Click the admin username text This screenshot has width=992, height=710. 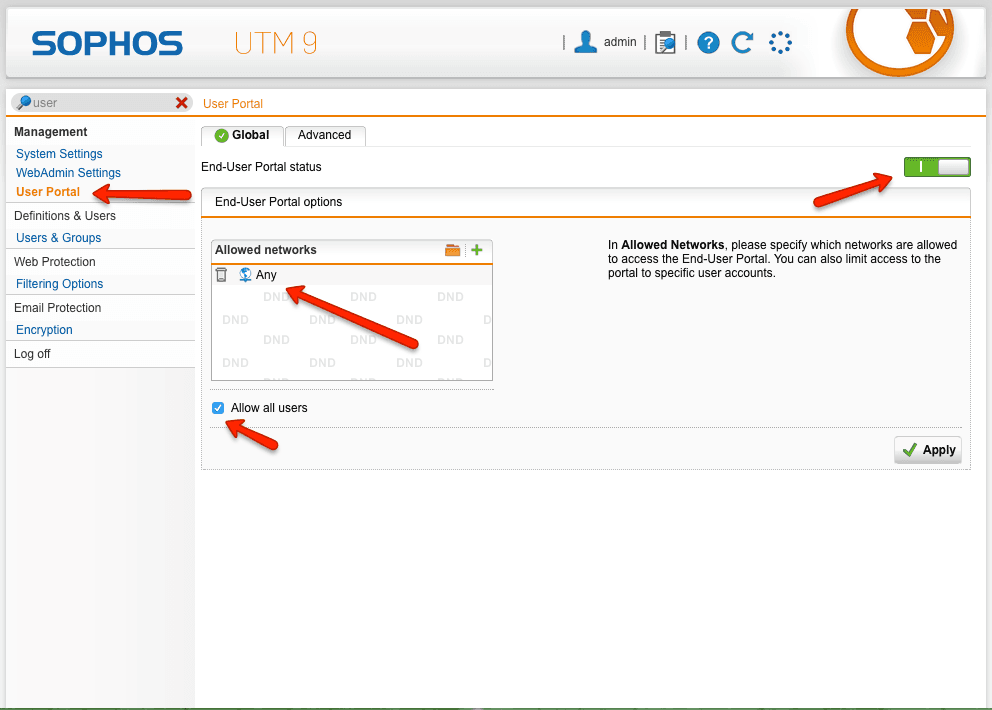tap(620, 42)
